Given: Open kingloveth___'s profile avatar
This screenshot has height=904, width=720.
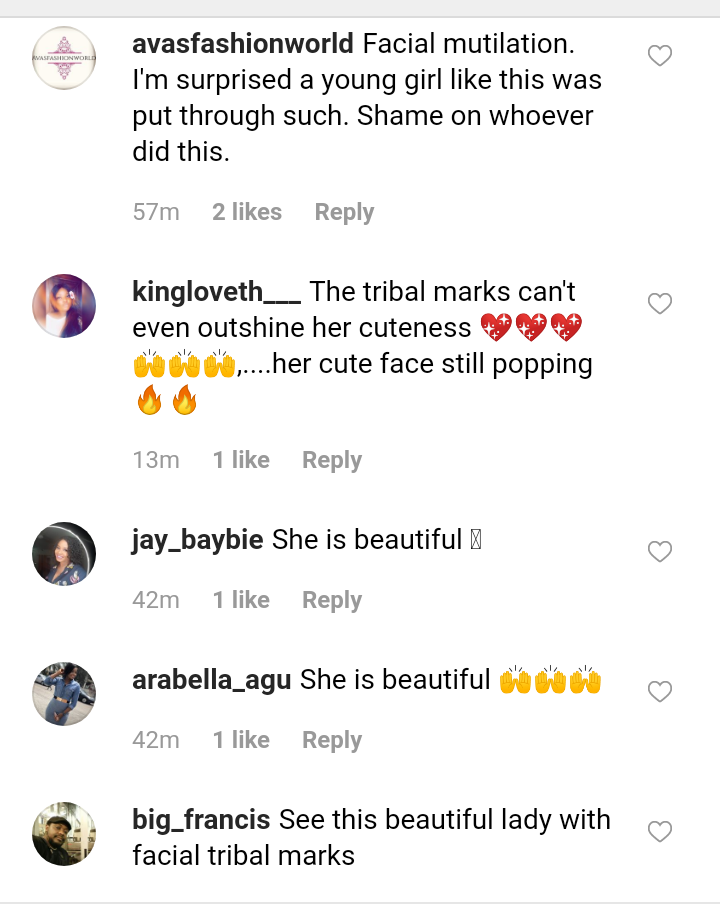Looking at the screenshot, I should [x=64, y=306].
